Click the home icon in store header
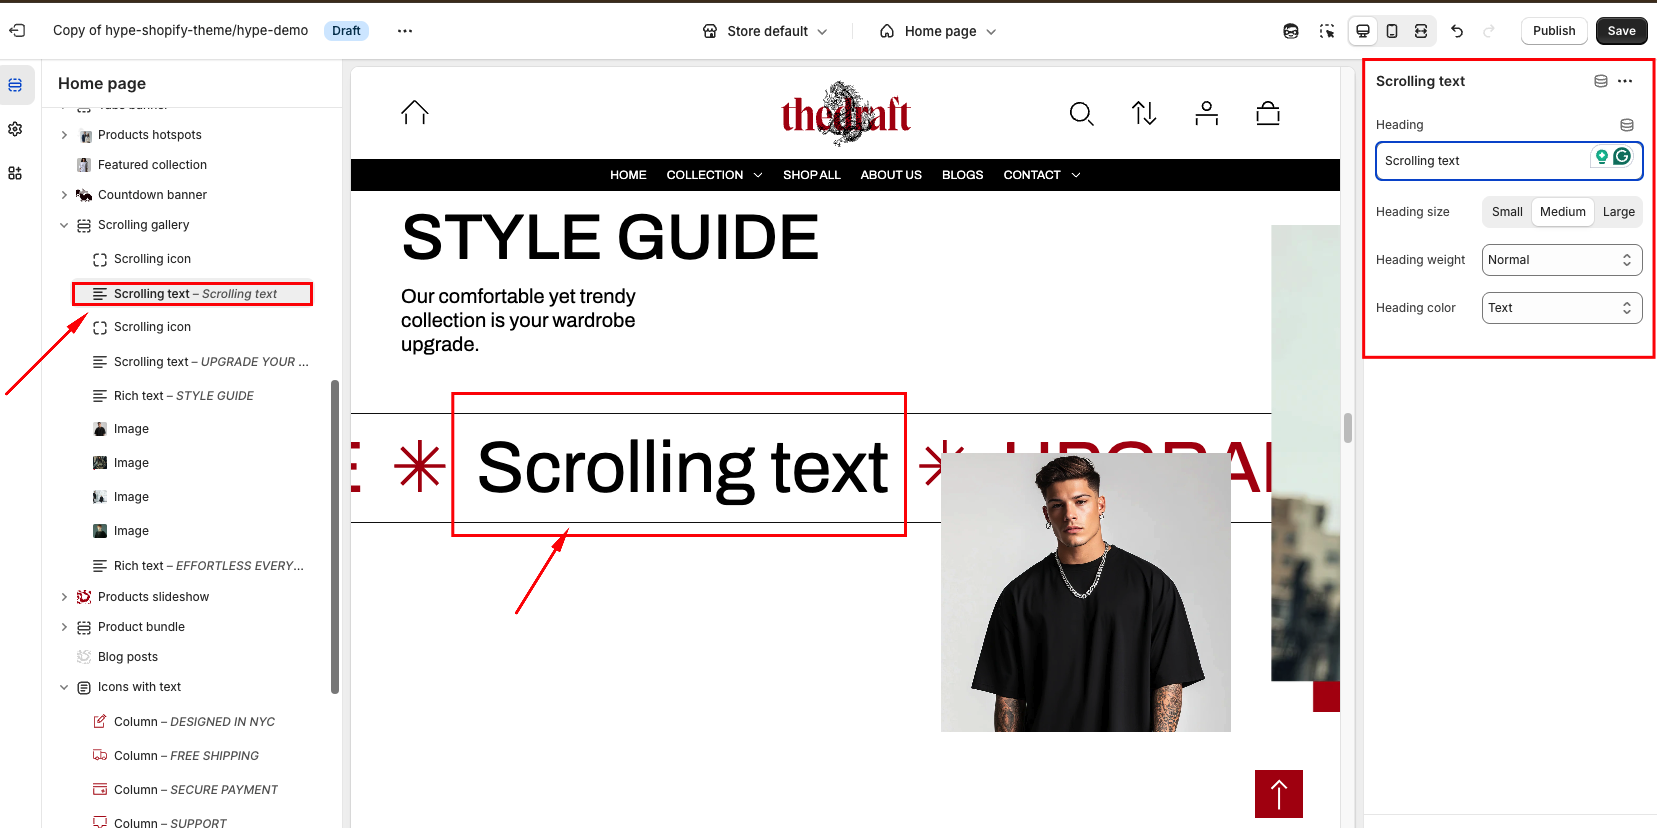The image size is (1657, 828). [x=415, y=113]
